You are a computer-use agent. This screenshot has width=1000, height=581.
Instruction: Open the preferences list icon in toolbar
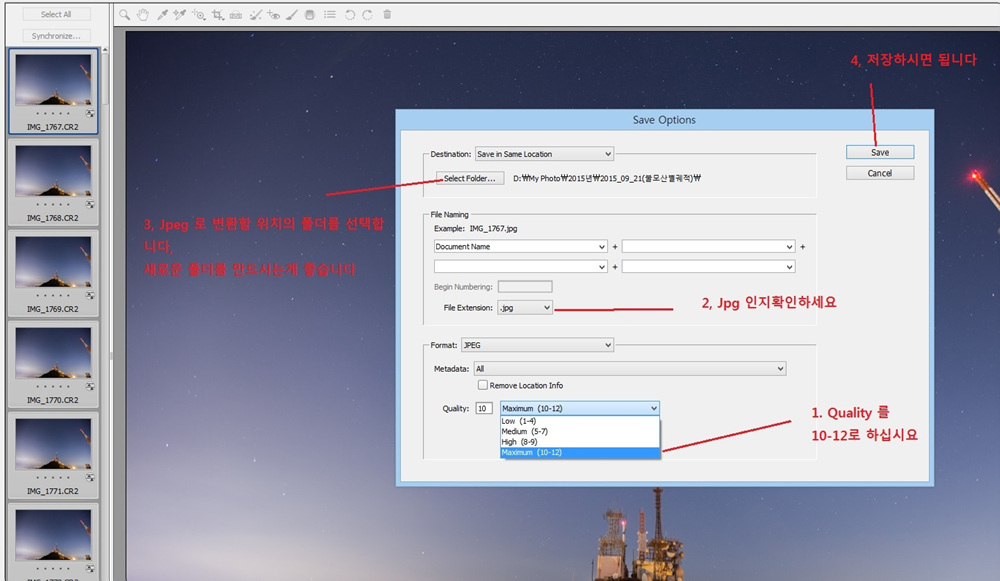click(x=329, y=15)
